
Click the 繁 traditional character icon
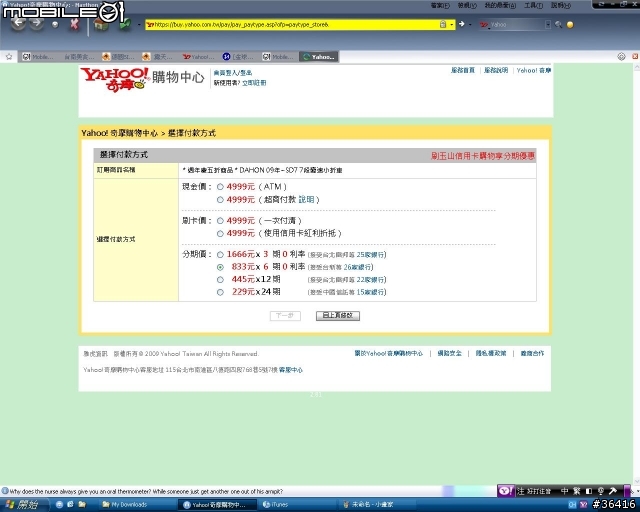point(577,491)
